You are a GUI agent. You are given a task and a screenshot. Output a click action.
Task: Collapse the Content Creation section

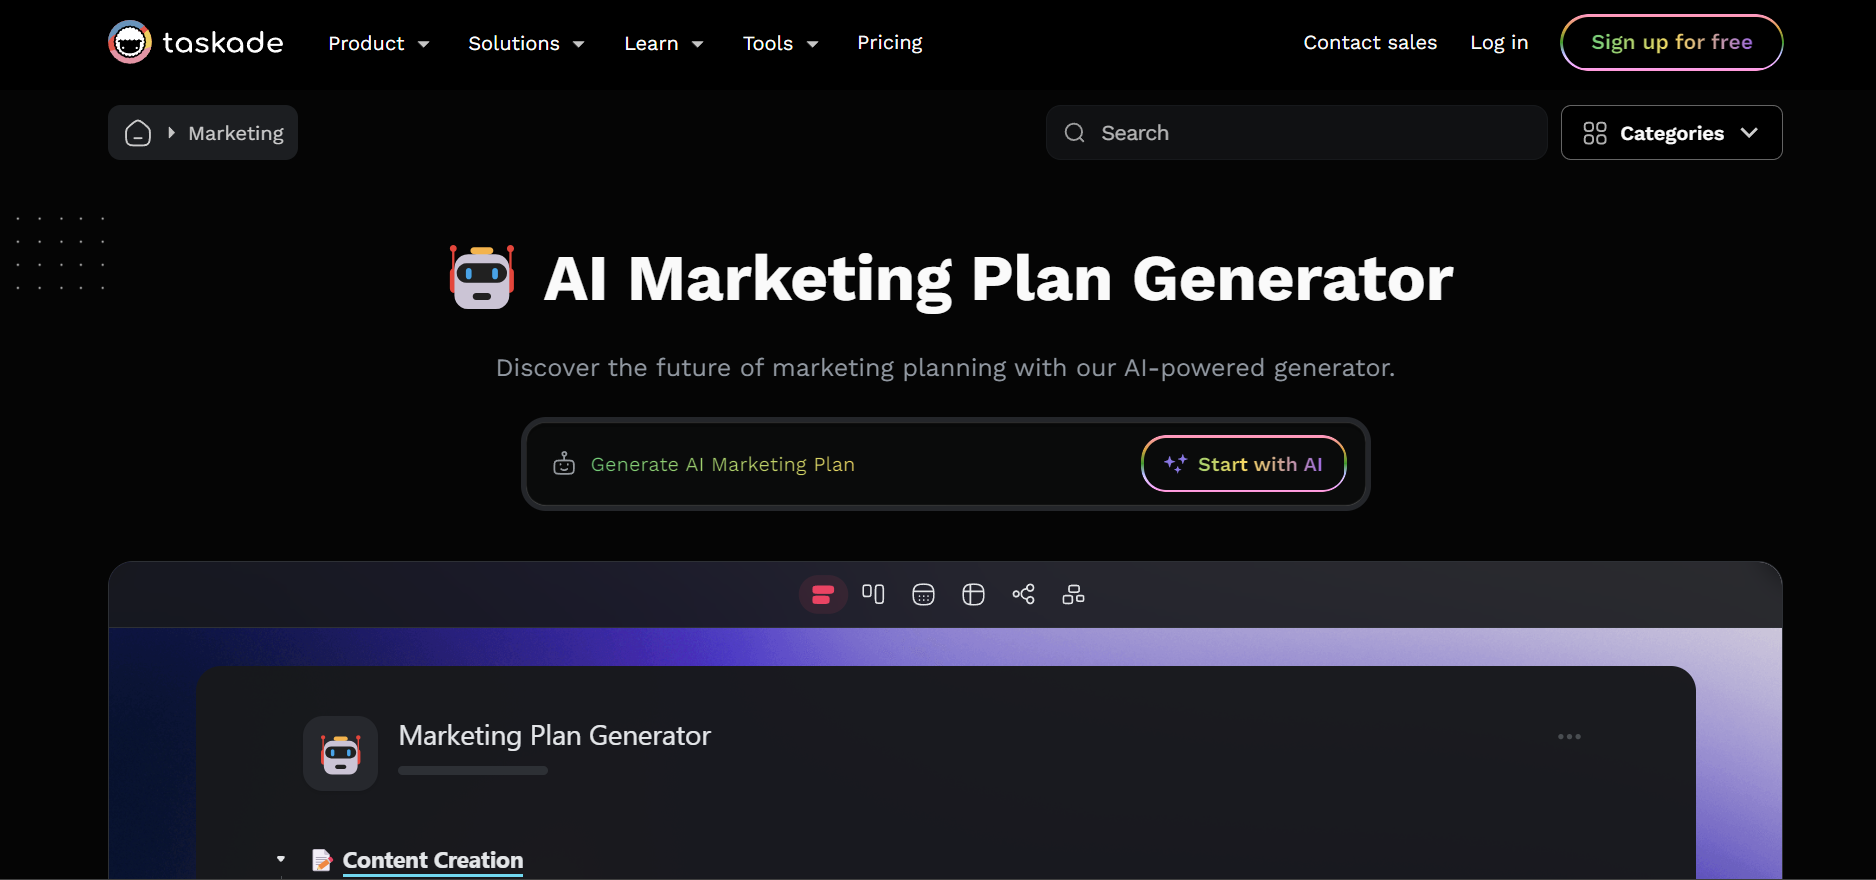[x=281, y=859]
